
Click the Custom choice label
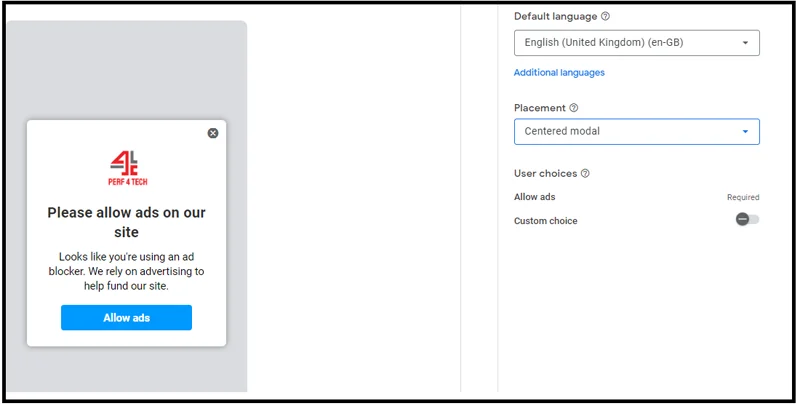click(x=546, y=221)
